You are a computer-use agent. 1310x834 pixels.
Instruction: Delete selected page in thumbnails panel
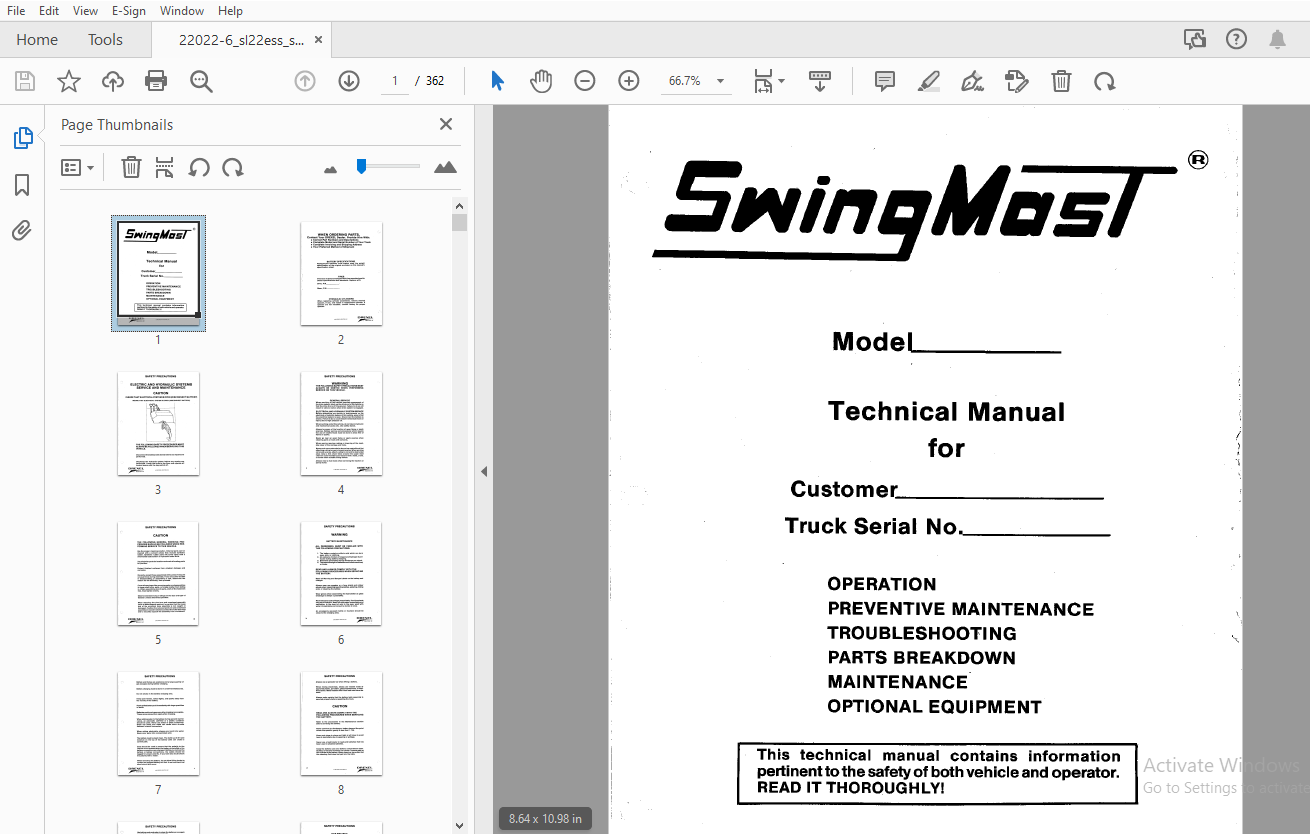(x=131, y=167)
